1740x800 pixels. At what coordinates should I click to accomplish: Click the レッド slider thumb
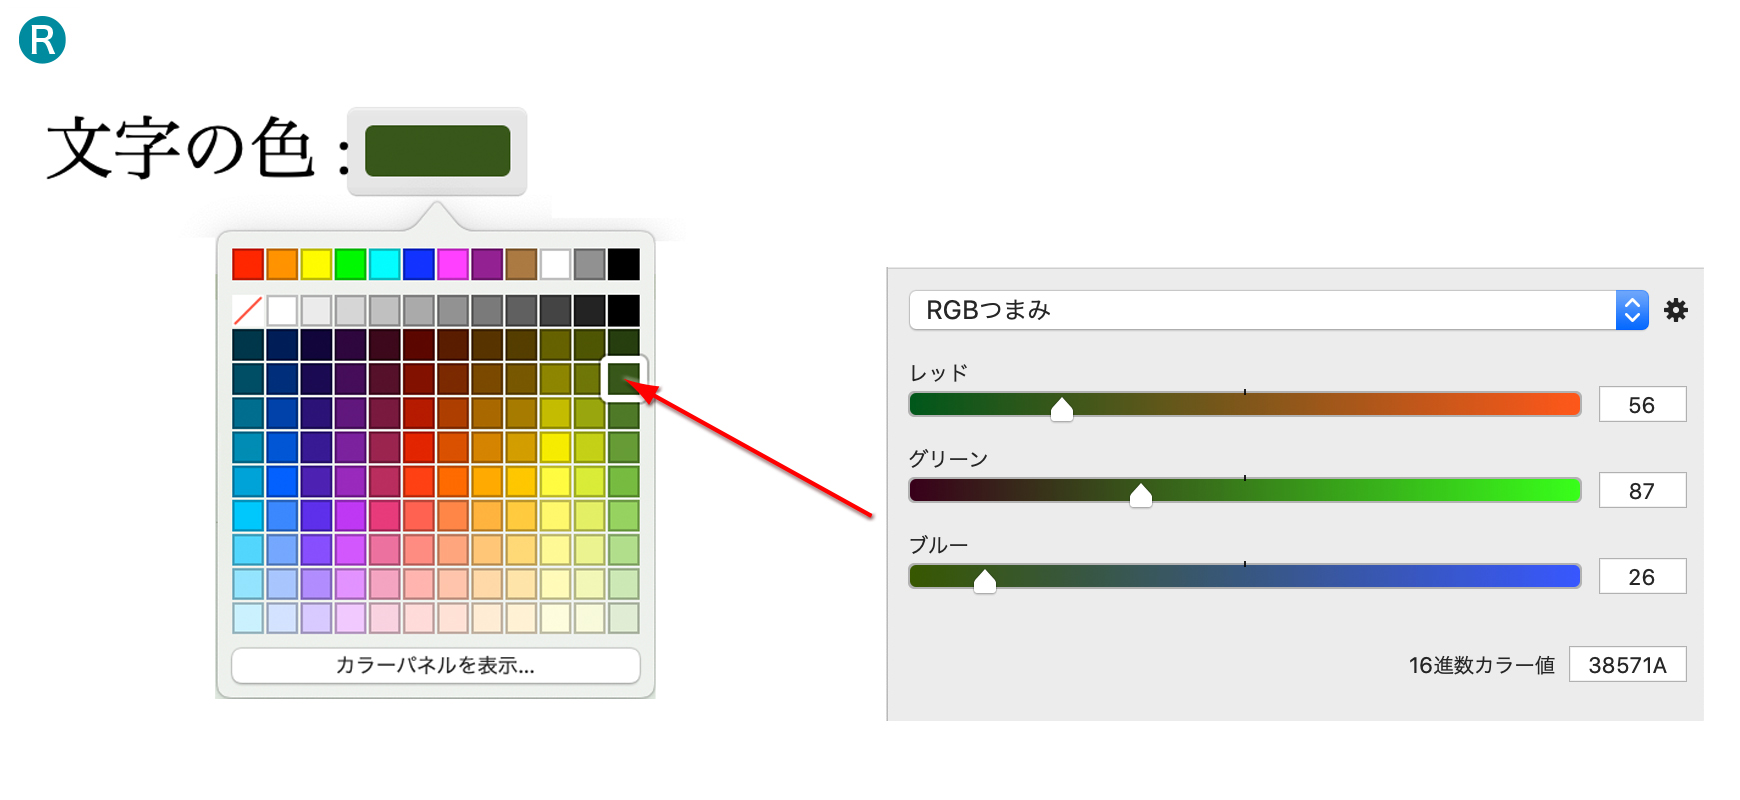[x=1062, y=408]
